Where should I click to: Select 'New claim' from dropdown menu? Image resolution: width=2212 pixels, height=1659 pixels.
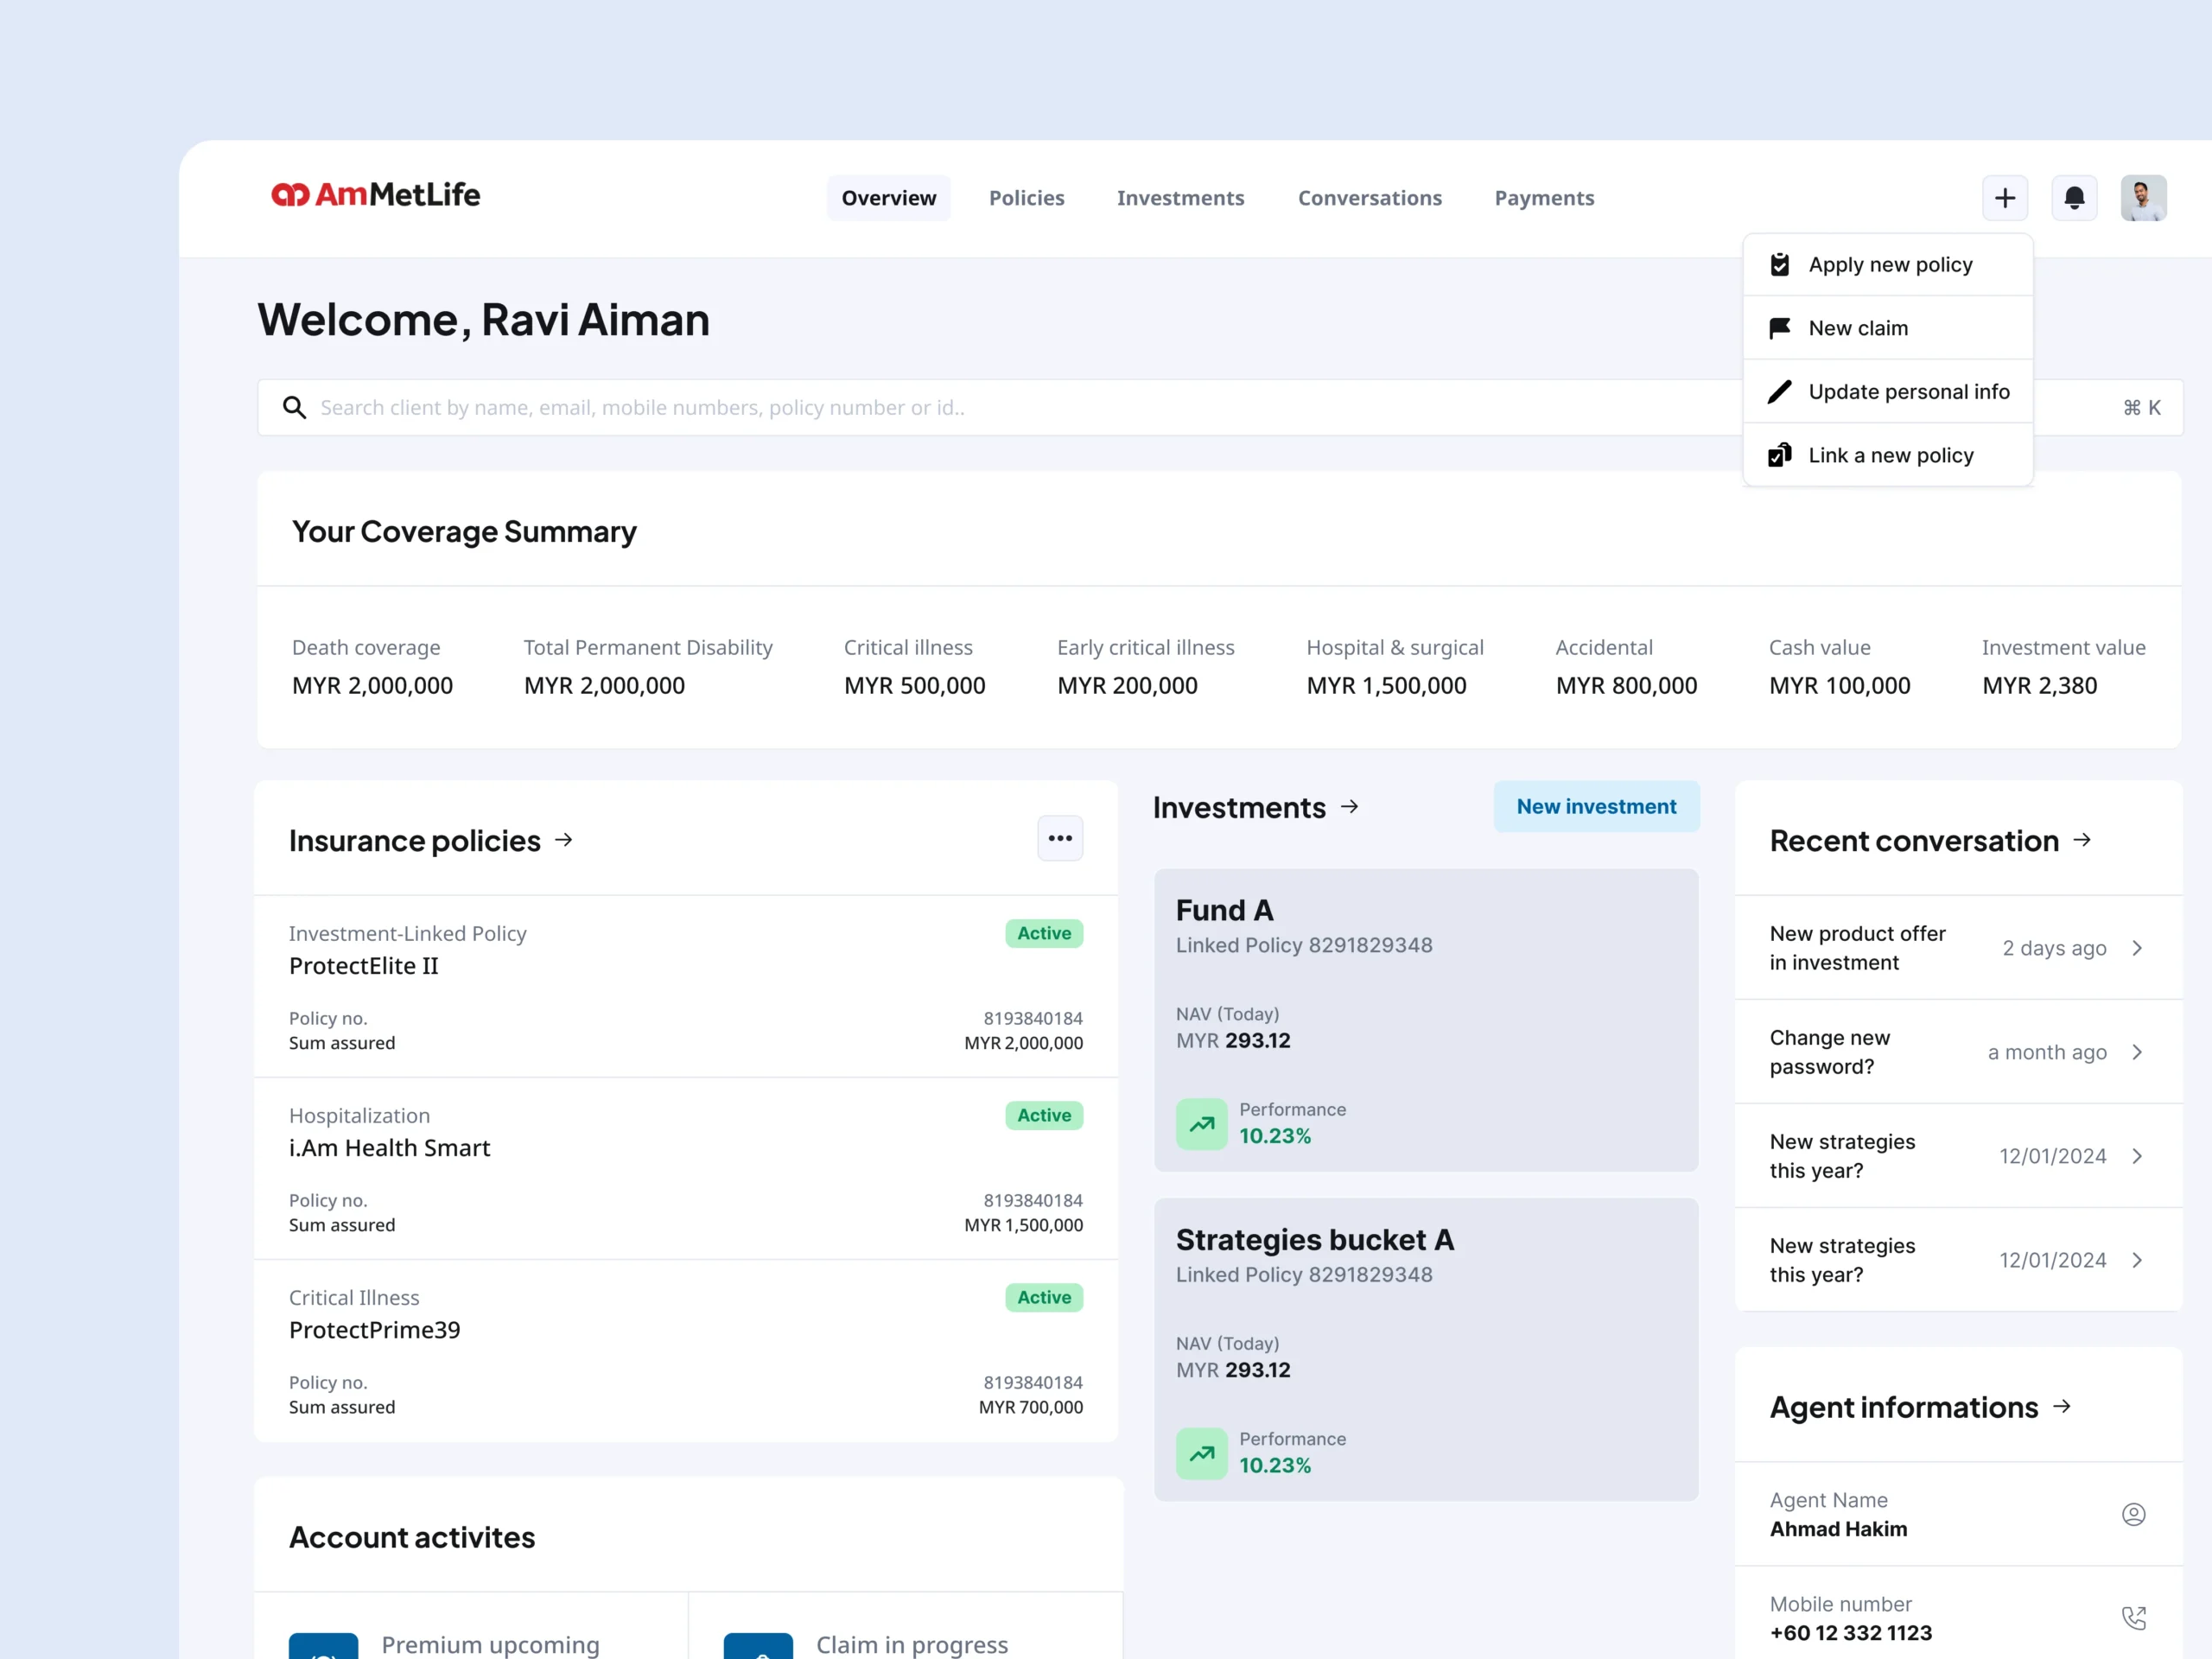(x=1857, y=328)
